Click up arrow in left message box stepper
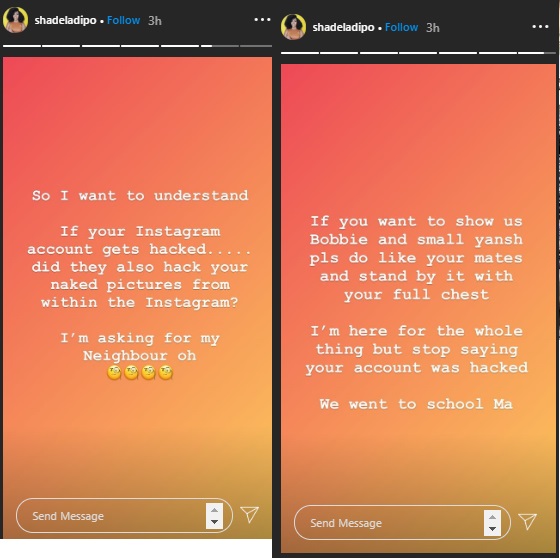The height and width of the screenshot is (558, 560). [x=214, y=510]
